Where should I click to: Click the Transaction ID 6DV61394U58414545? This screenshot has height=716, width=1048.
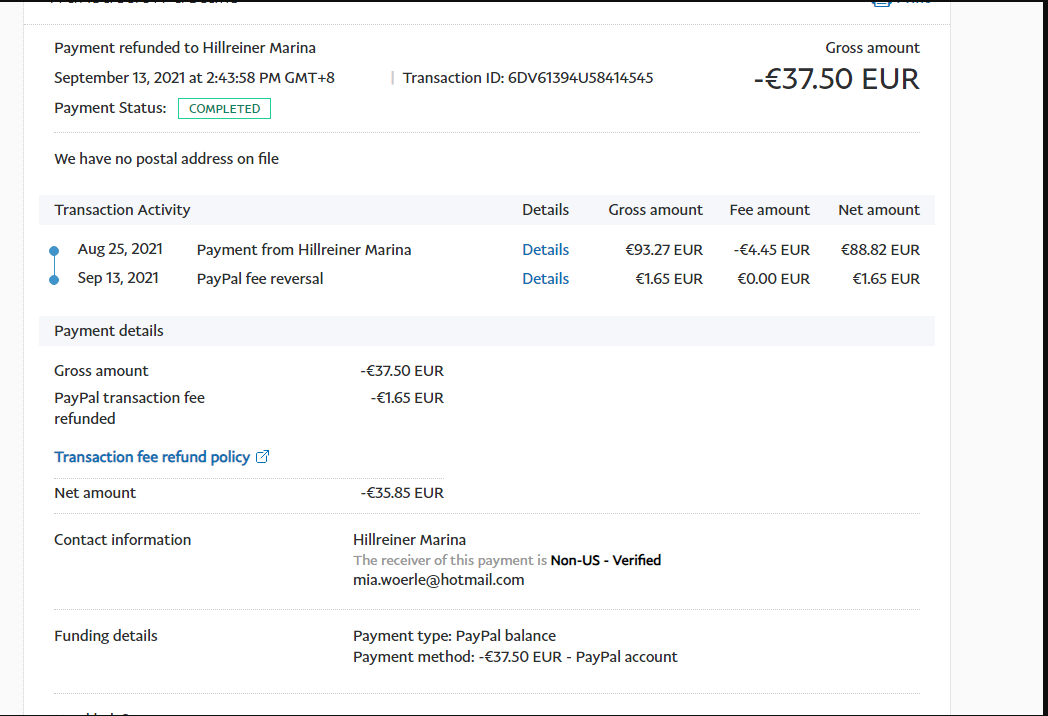(580, 78)
